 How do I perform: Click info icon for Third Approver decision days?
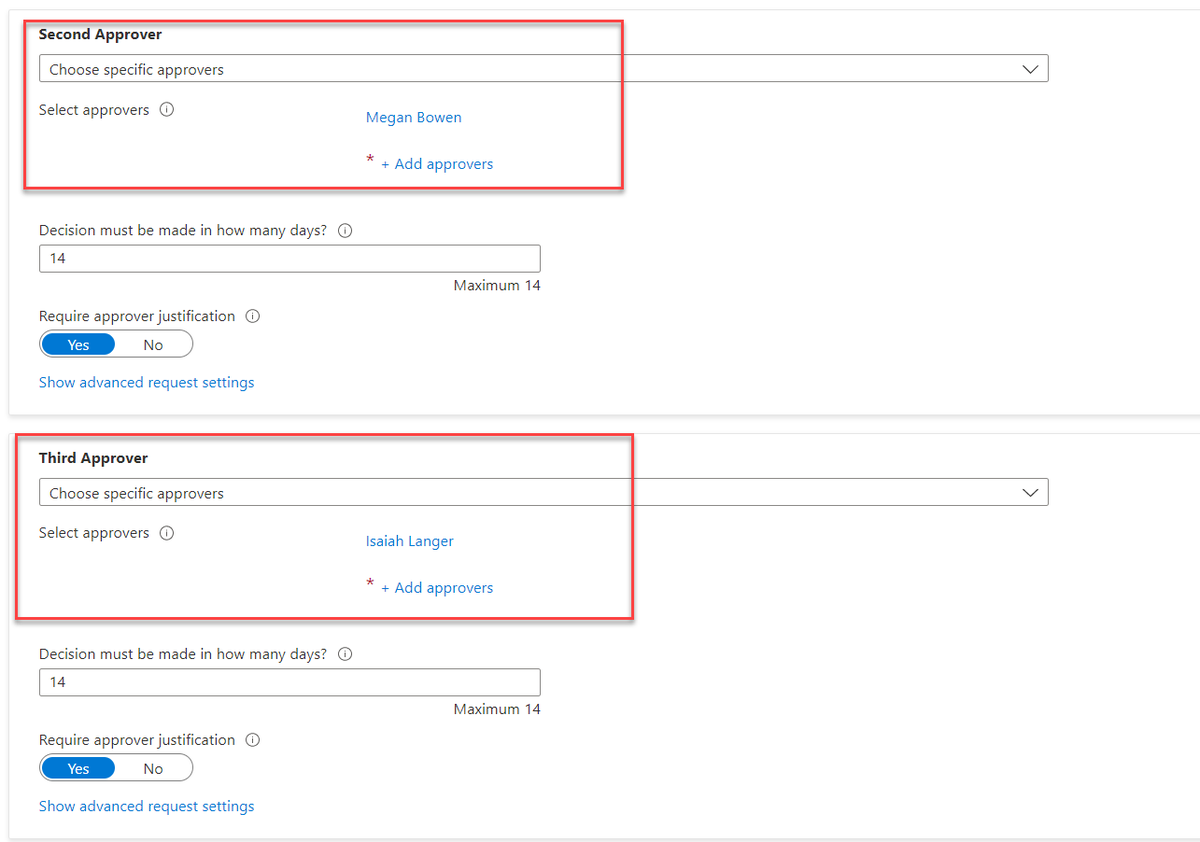[344, 654]
